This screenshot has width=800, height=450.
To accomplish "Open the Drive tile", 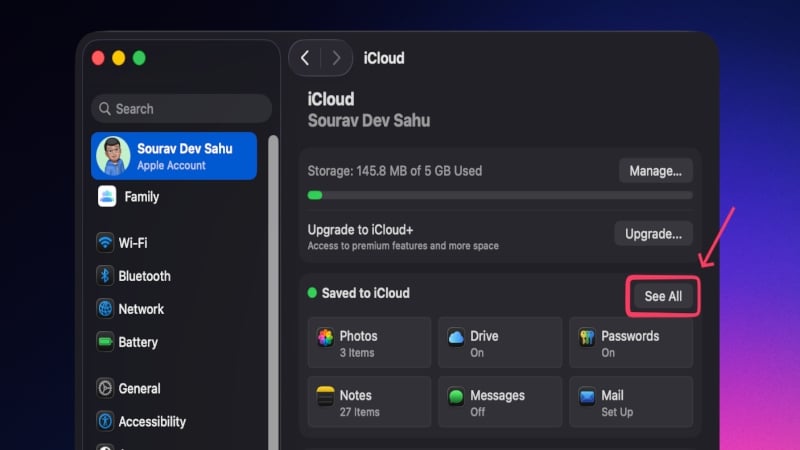I will click(x=500, y=342).
